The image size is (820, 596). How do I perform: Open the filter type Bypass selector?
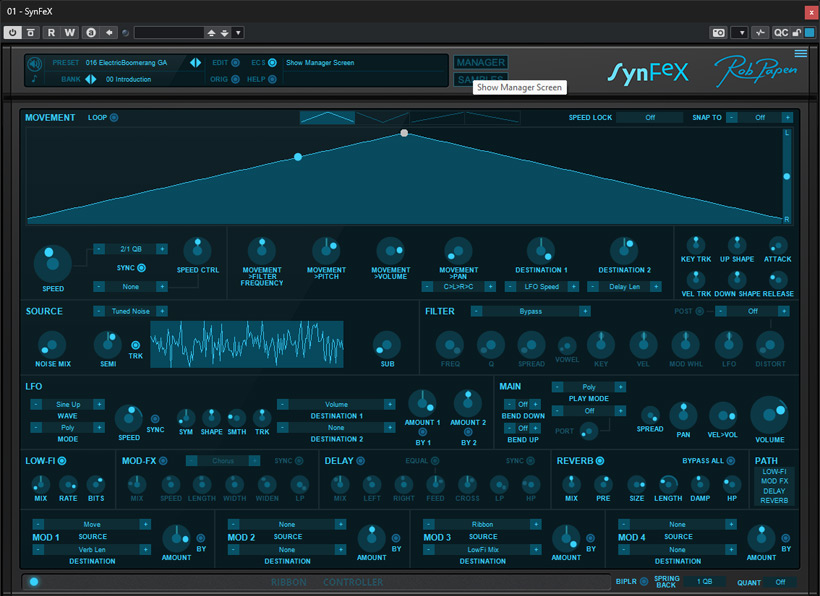coord(530,311)
